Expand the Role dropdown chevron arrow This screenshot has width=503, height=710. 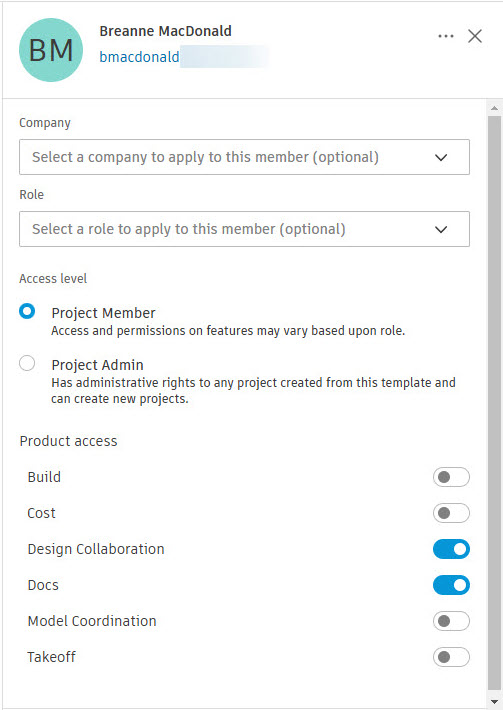click(441, 230)
